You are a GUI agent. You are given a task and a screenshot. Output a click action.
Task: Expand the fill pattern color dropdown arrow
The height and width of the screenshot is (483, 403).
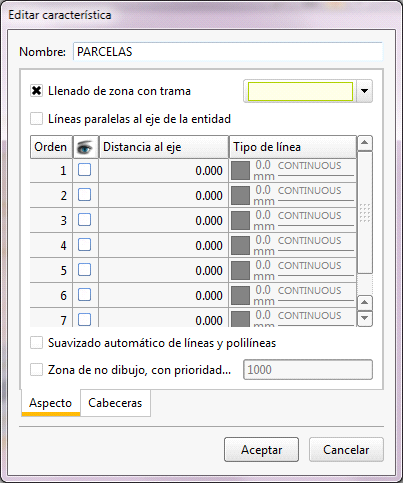pos(364,91)
